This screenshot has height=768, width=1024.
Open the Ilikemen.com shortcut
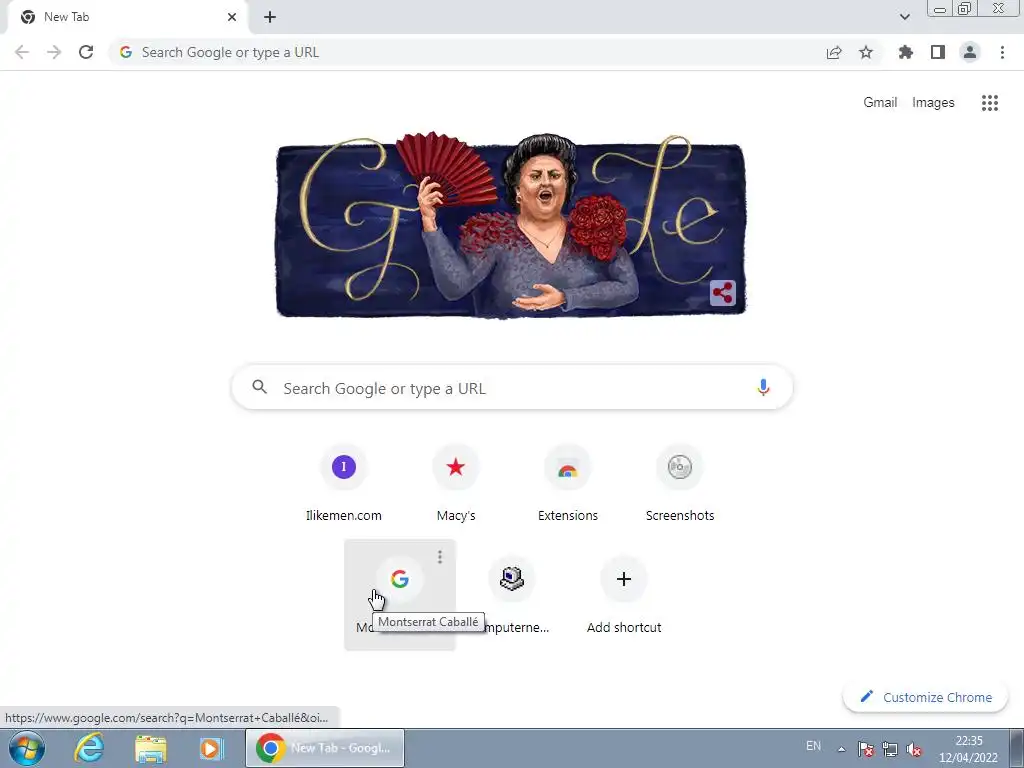pos(344,484)
